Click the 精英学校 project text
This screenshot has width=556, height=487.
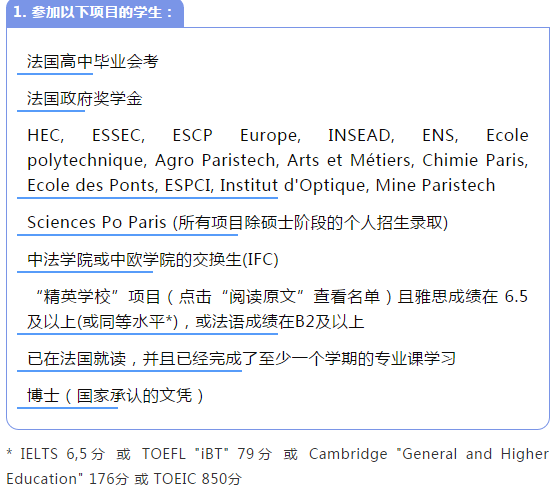point(77,297)
